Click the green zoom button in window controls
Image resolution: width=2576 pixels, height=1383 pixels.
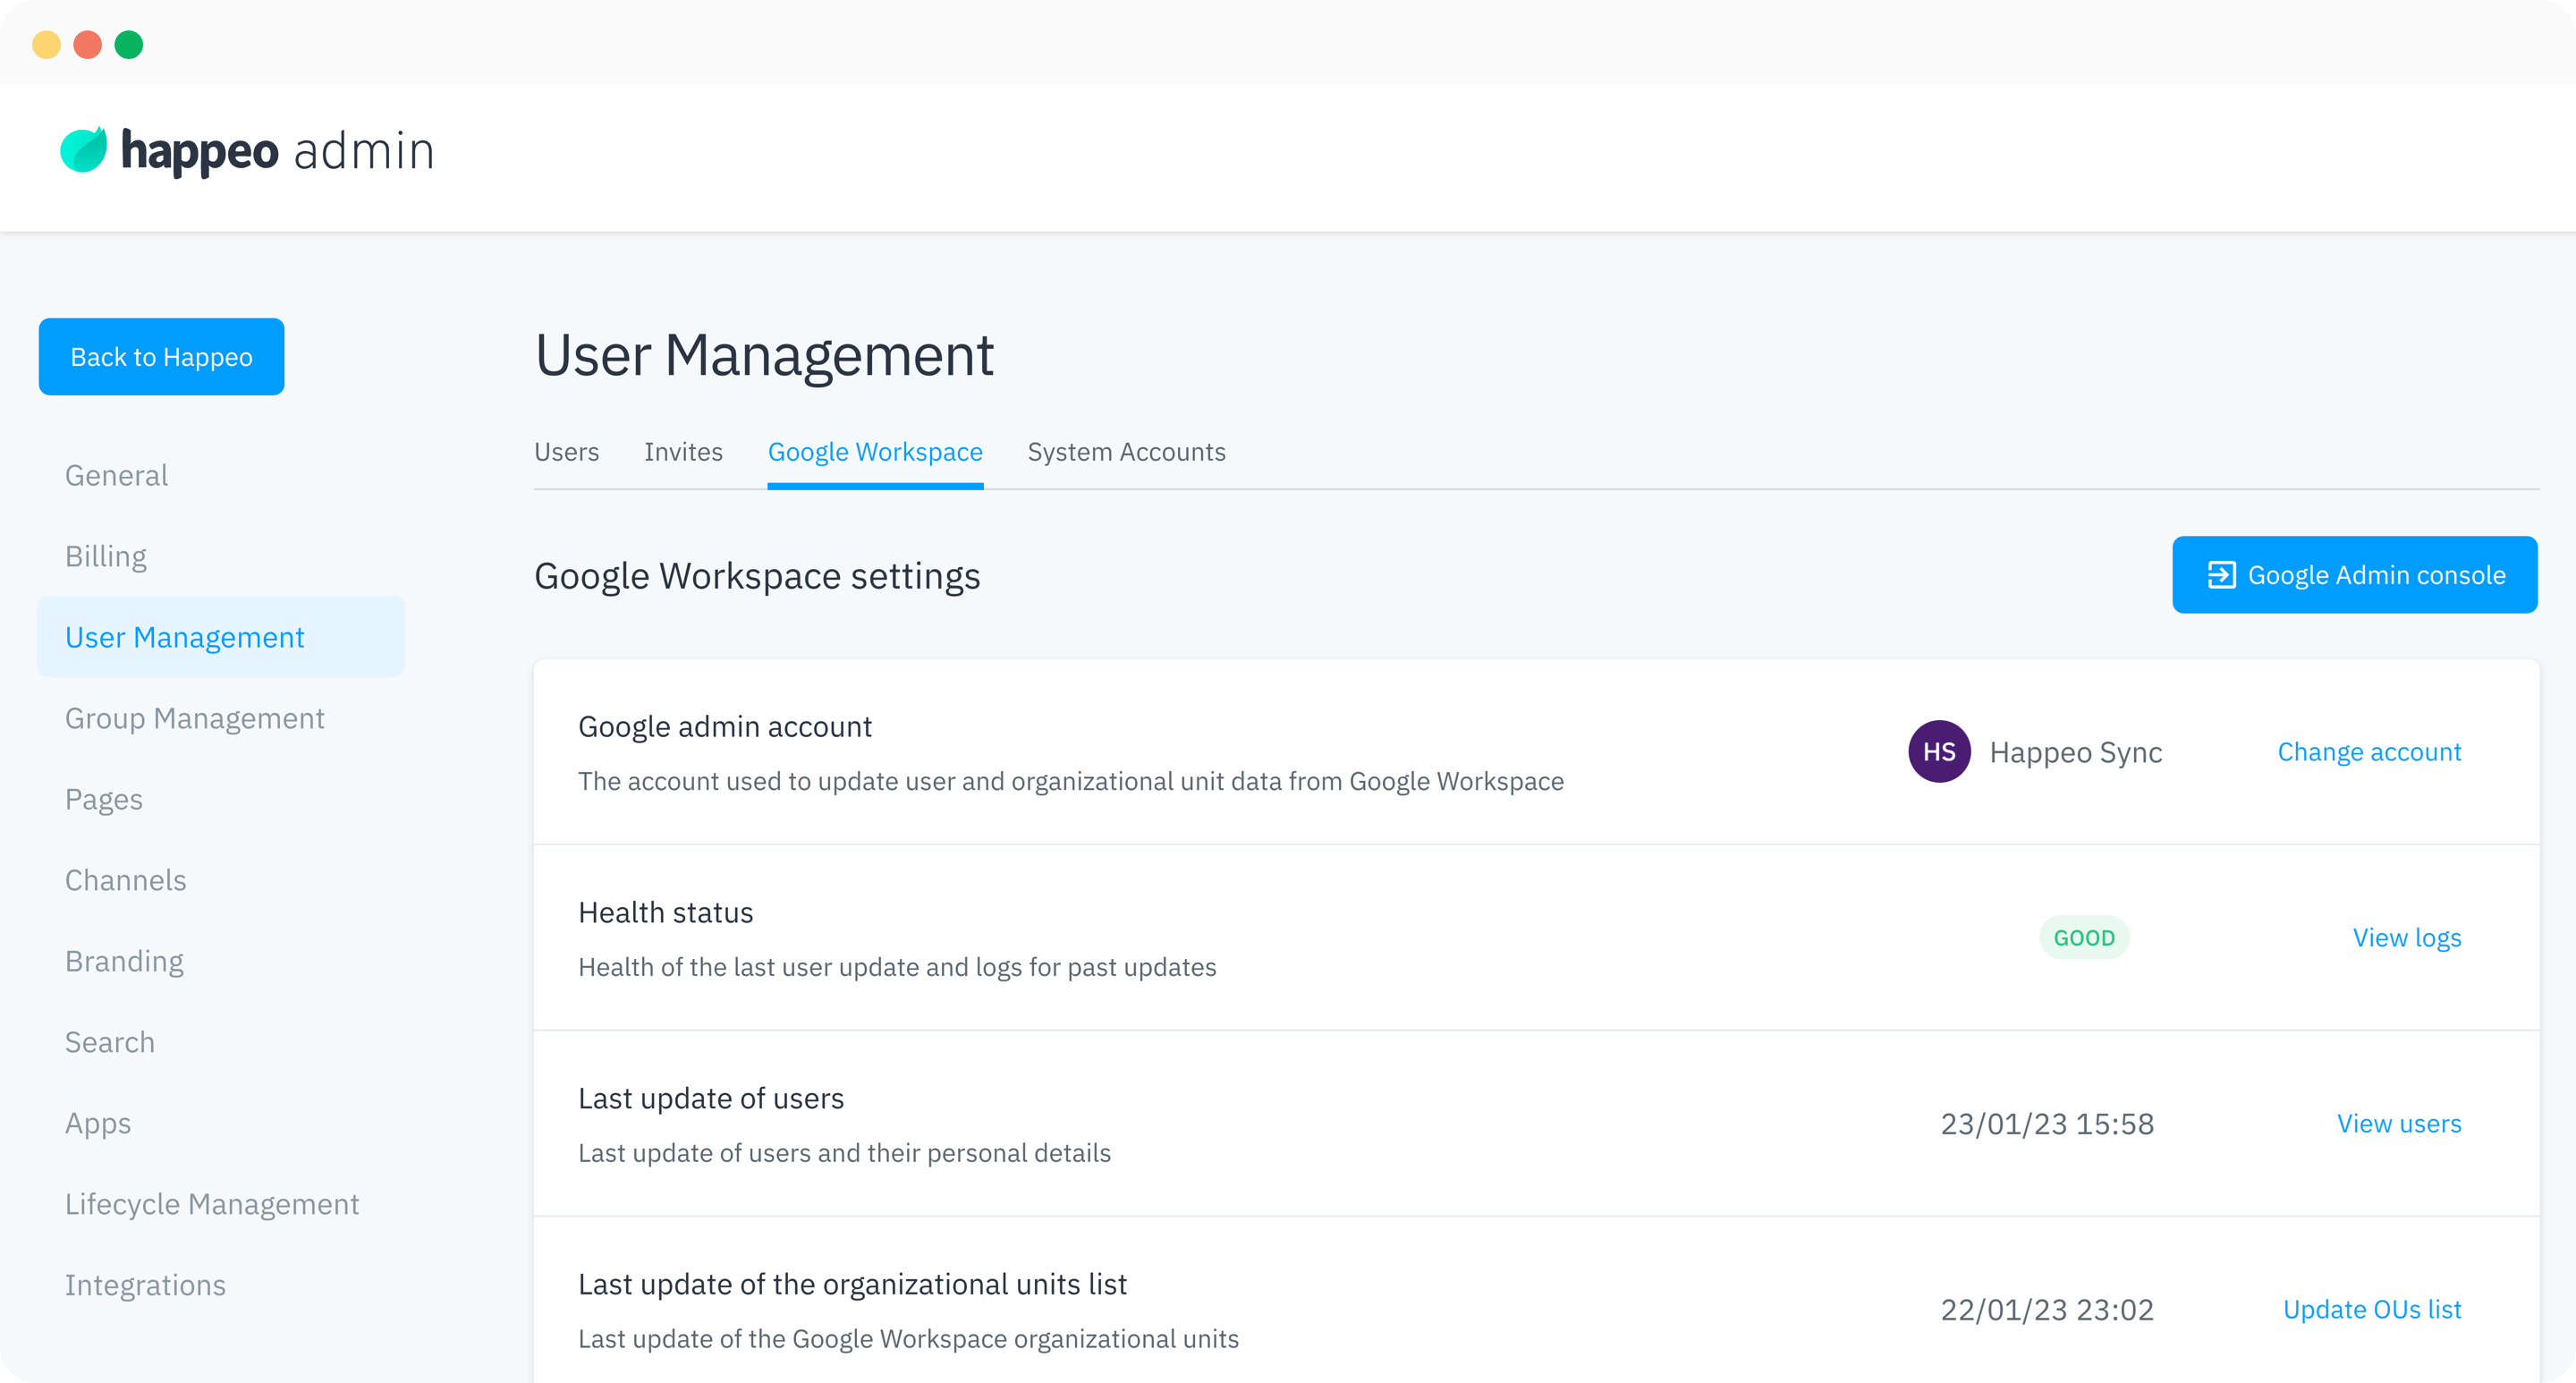click(x=128, y=44)
